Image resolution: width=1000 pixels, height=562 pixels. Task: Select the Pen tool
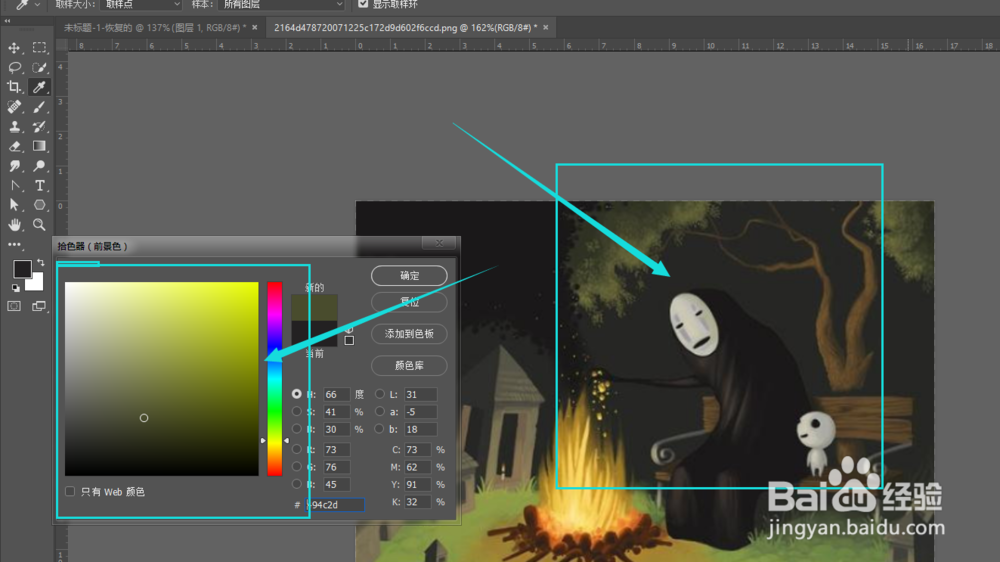tap(14, 186)
